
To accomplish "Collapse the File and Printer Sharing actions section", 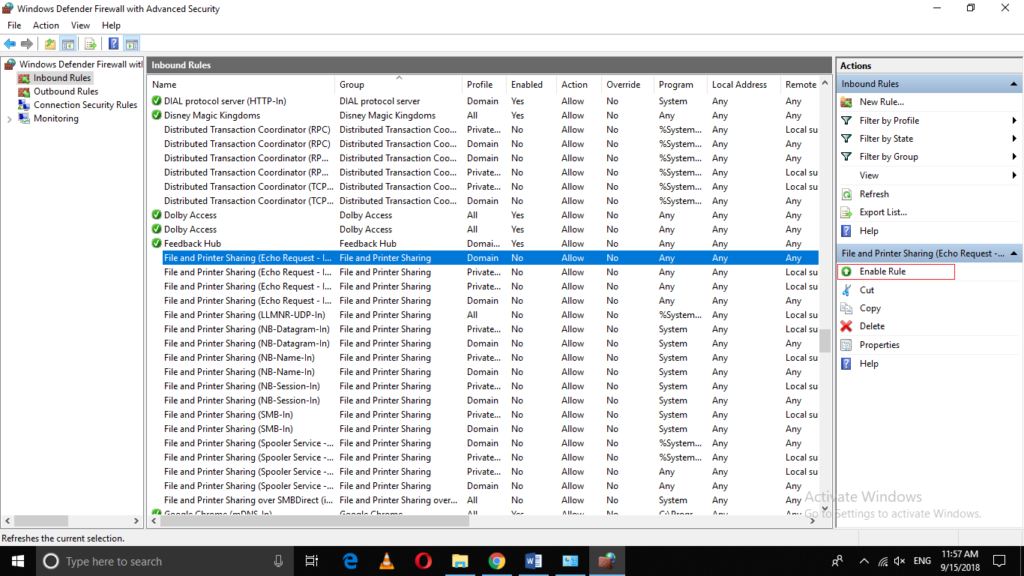I will [1014, 253].
